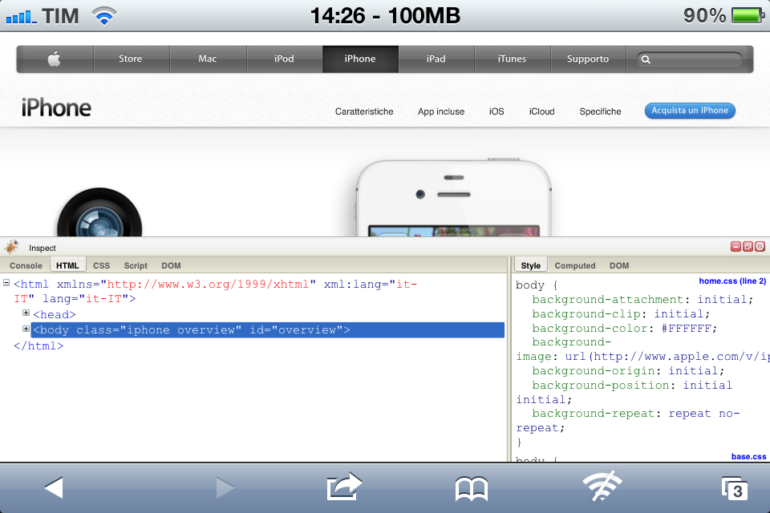Open bookmarks book icon
The image size is (770, 513).
[471, 489]
